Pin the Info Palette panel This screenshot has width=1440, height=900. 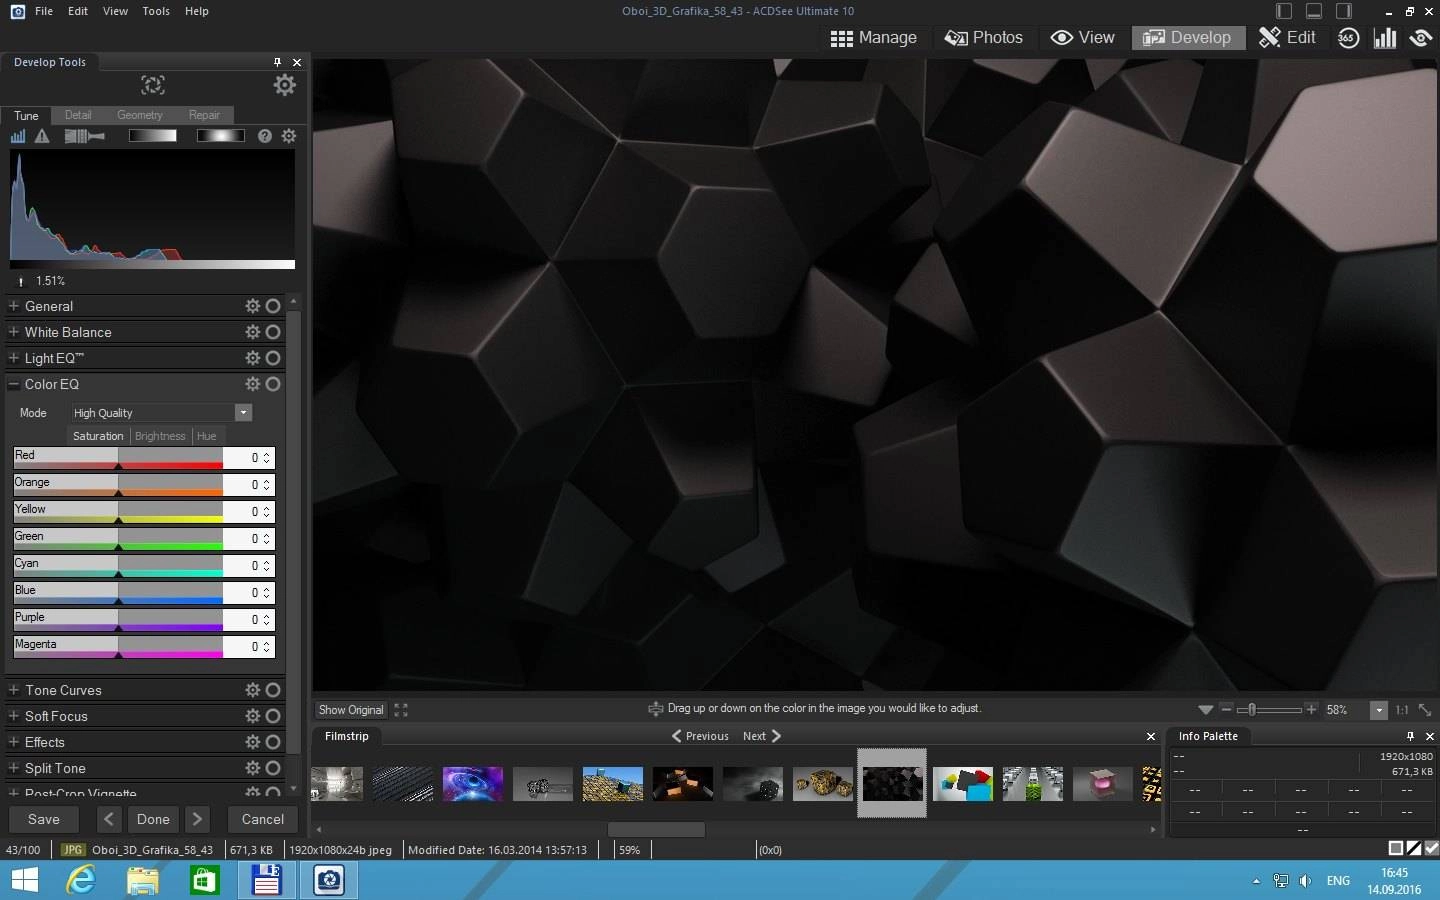[x=1411, y=736]
